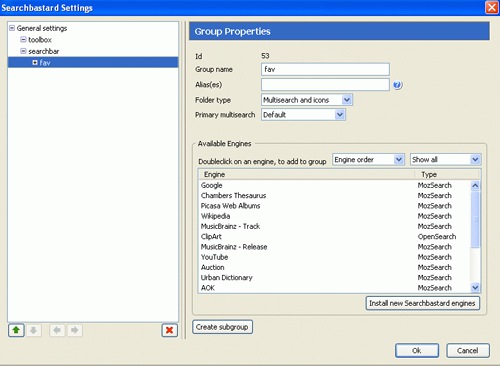Sort by the Type column header
The width and height of the screenshot is (500, 366).
pos(447,174)
